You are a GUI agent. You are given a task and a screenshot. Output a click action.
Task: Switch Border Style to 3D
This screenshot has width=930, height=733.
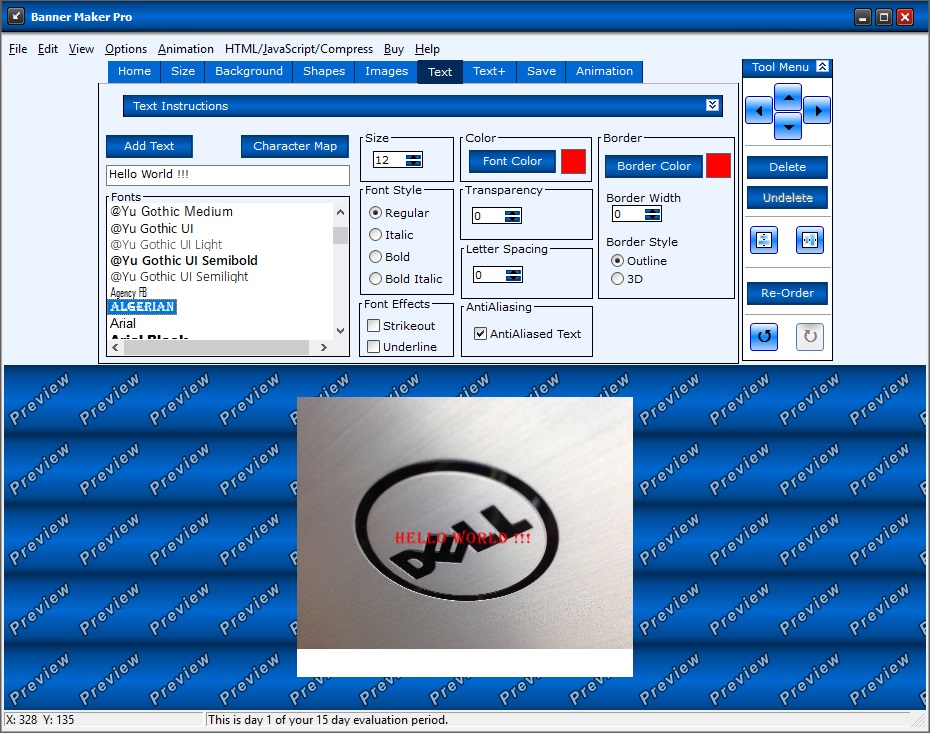pyautogui.click(x=618, y=279)
